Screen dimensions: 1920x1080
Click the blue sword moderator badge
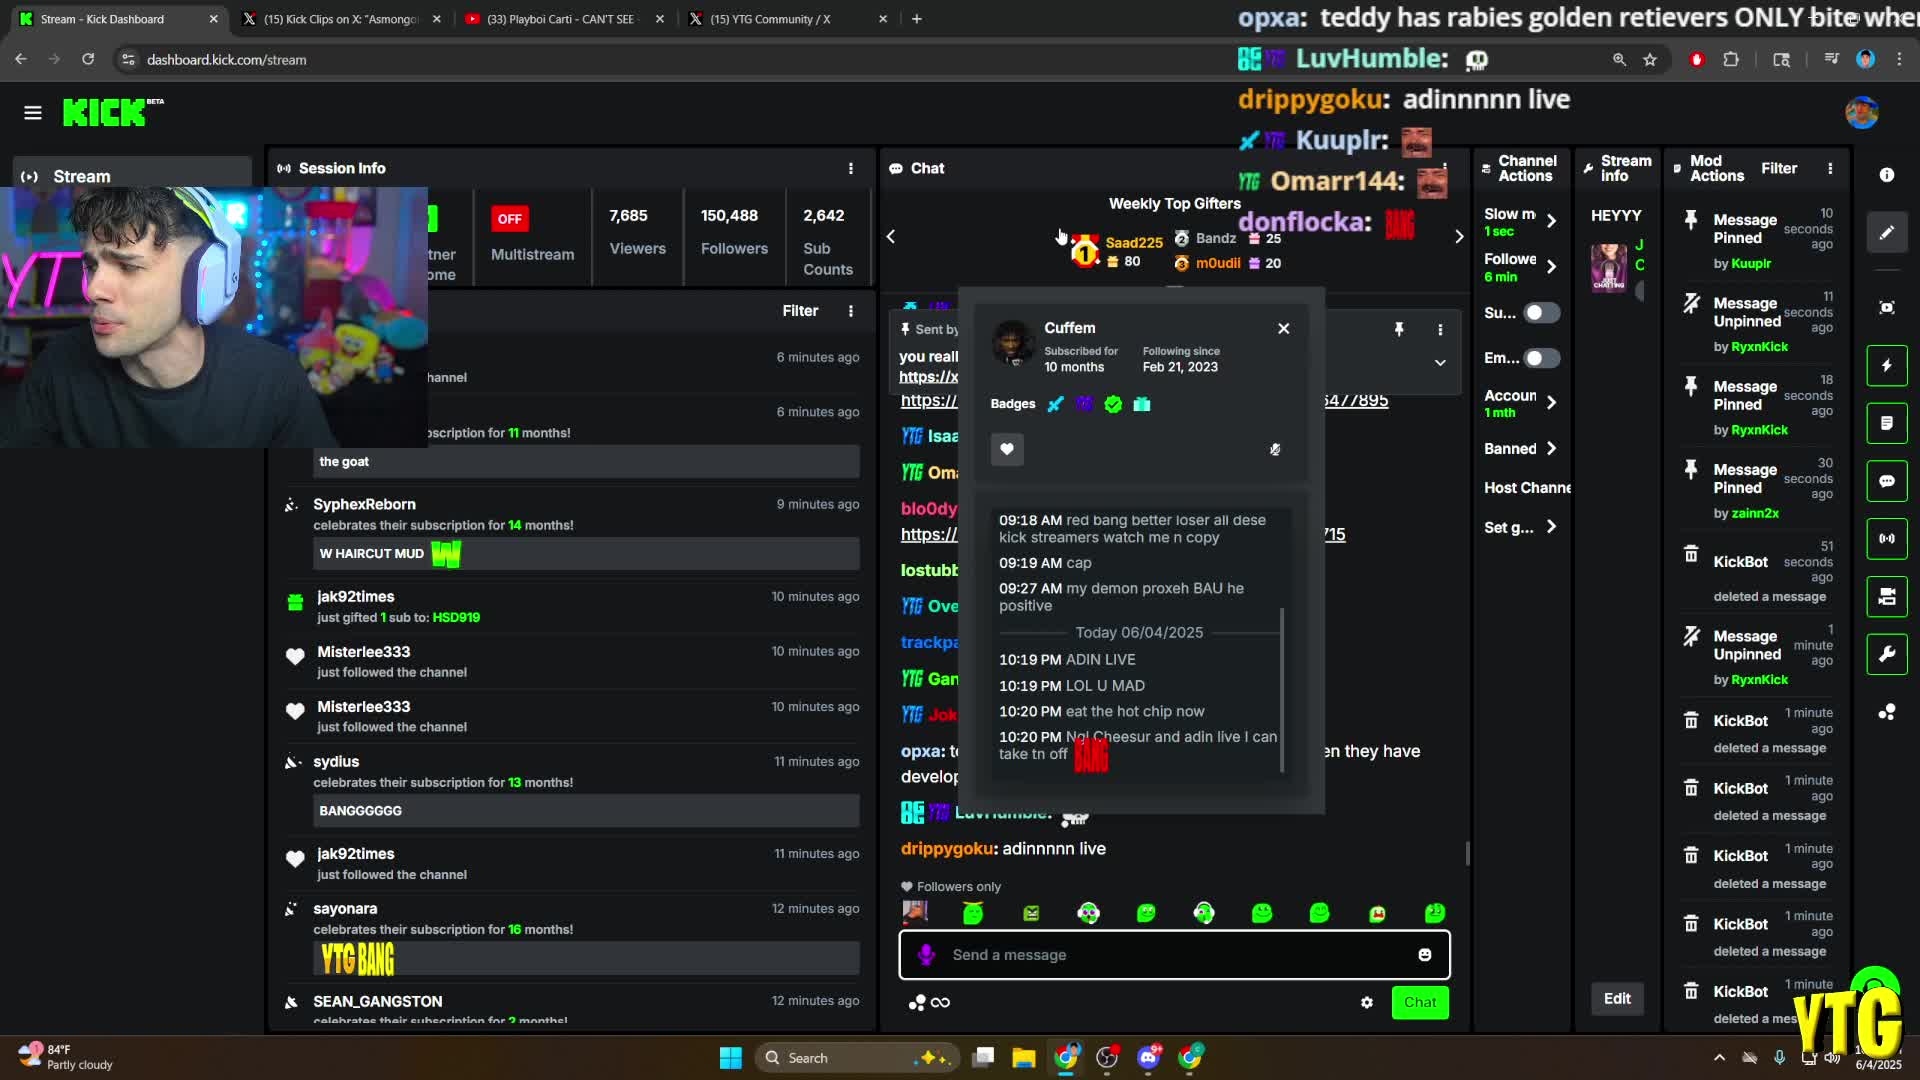tap(1055, 404)
